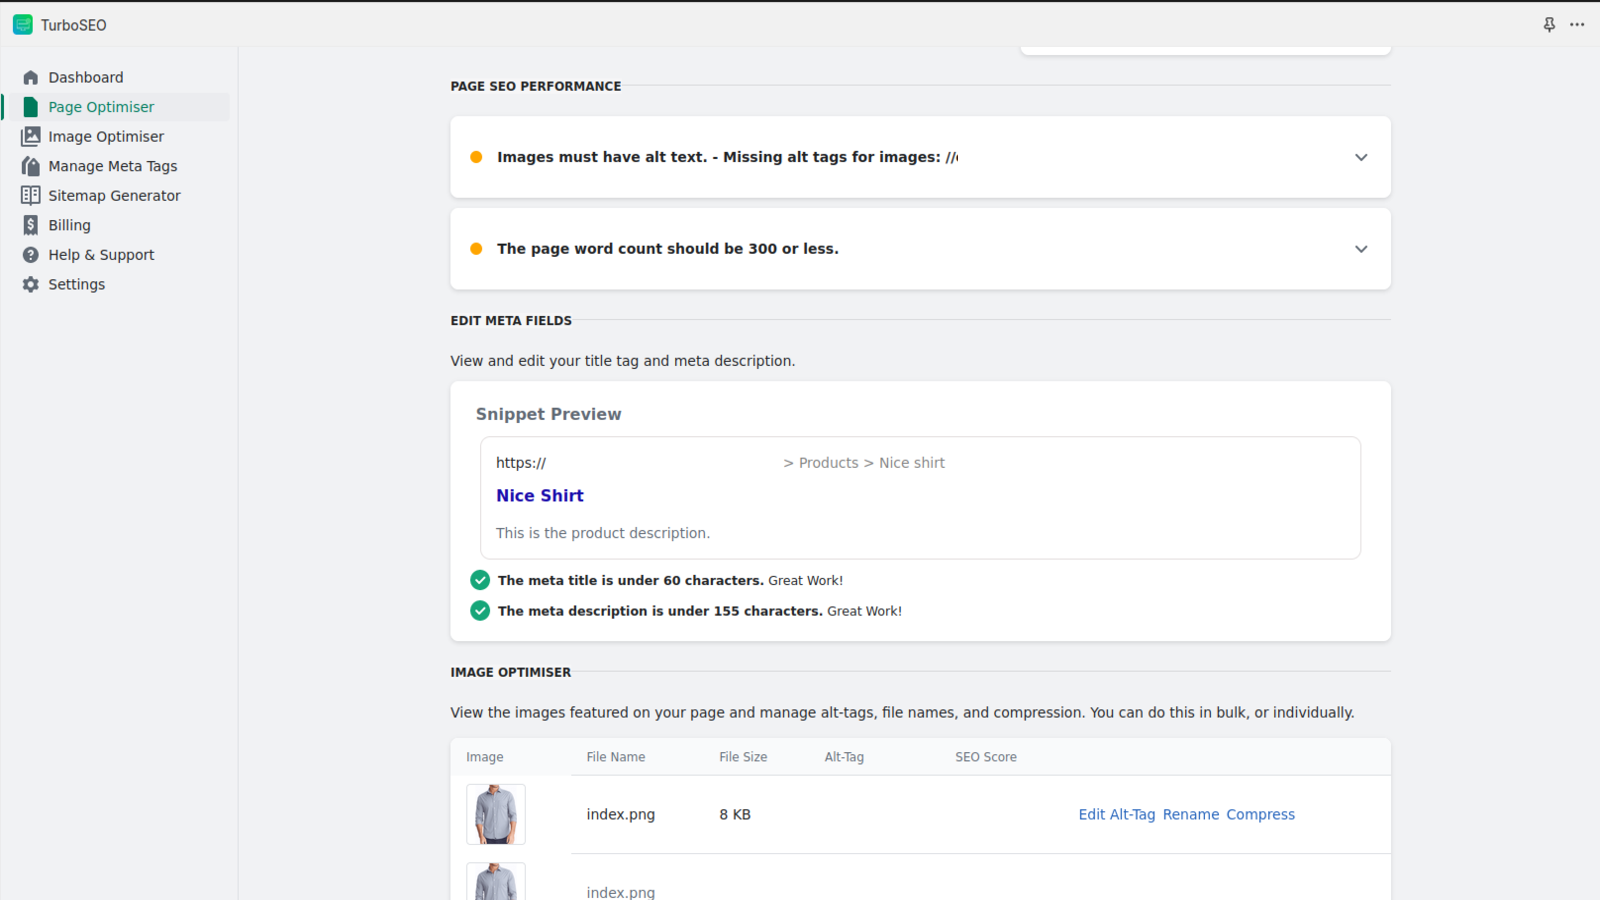
Task: Click the Settings gear icon
Action: (x=31, y=284)
